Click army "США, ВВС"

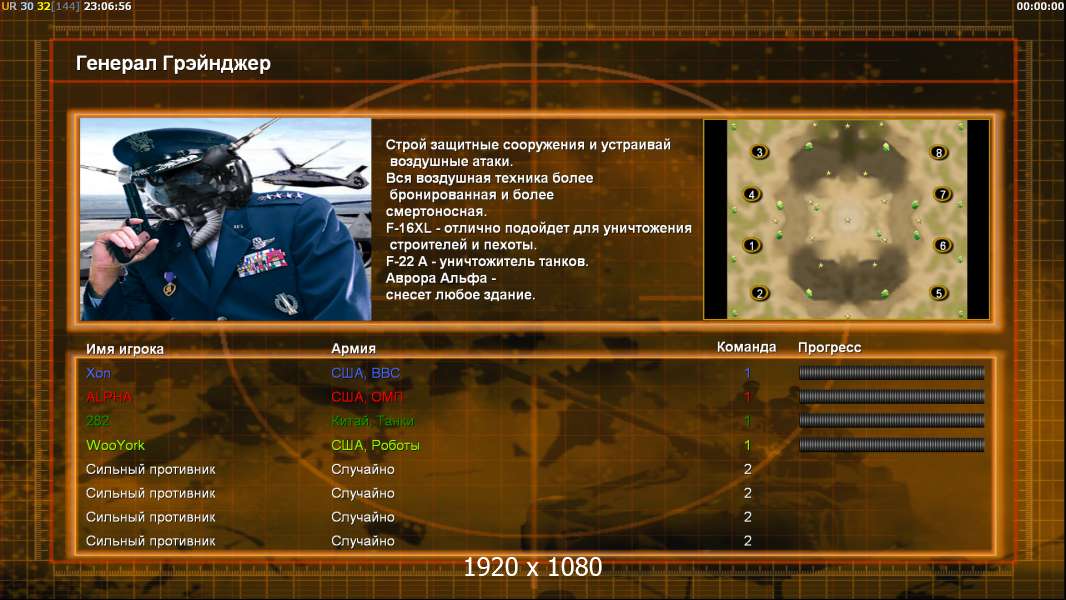tap(366, 373)
